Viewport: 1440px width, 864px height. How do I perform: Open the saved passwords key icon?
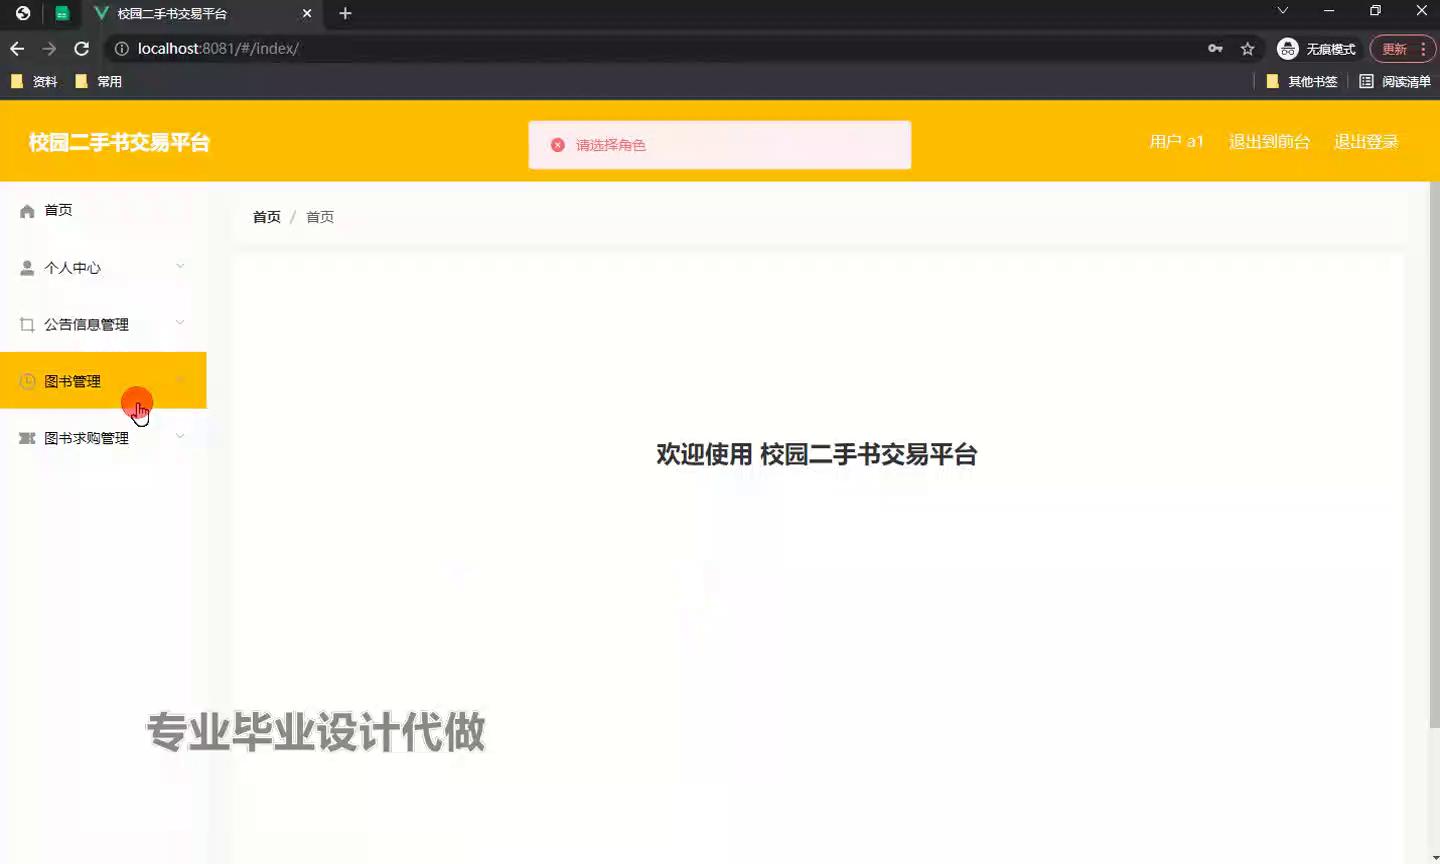[1215, 48]
